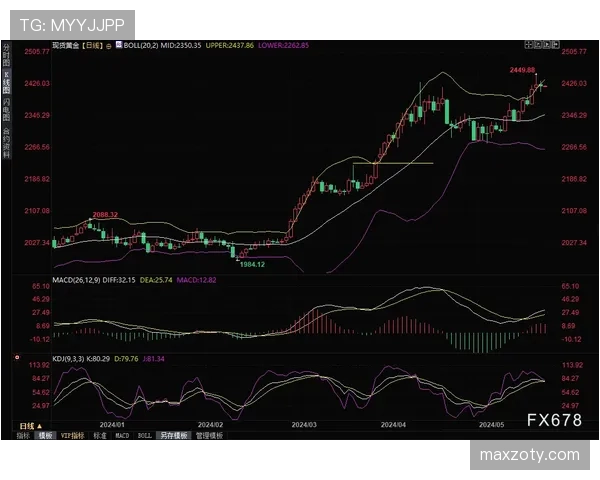Click the MID:2350.35 value
Viewport: 600px width, 480px height.
tap(181, 45)
